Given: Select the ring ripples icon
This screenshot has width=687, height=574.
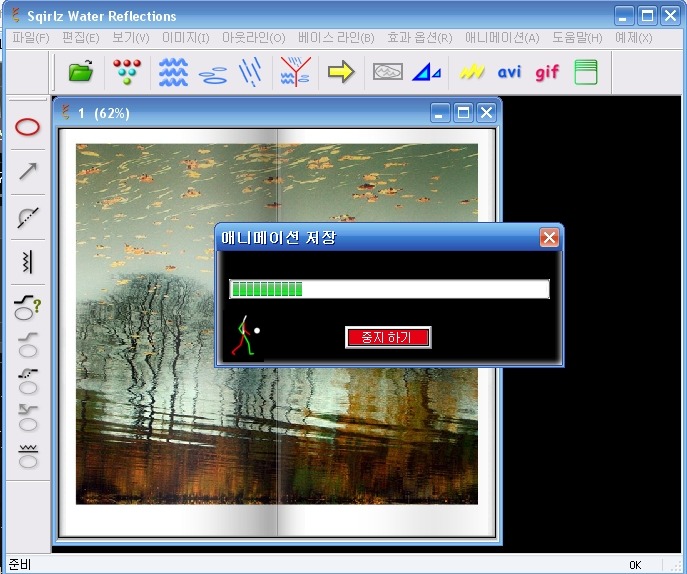Looking at the screenshot, I should click(213, 72).
